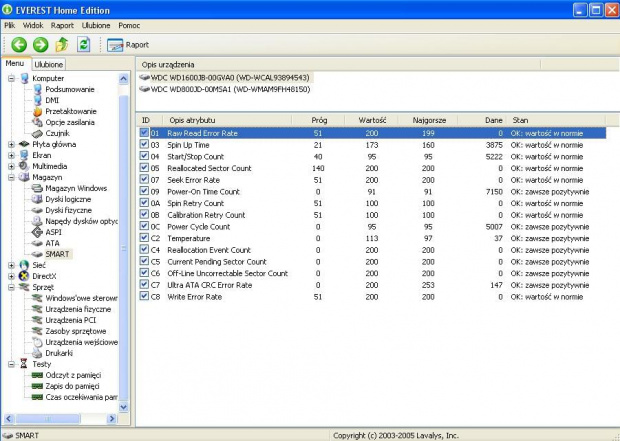Screen dimensions: 620x441
Task: Collapse the Magazyn tree node
Action: click(x=11, y=177)
